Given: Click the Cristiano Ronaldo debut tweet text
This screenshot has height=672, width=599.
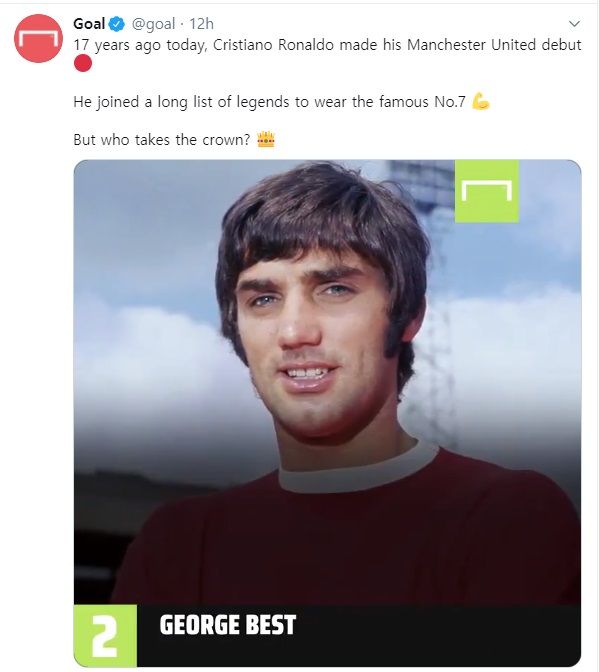Looking at the screenshot, I should [x=327, y=45].
